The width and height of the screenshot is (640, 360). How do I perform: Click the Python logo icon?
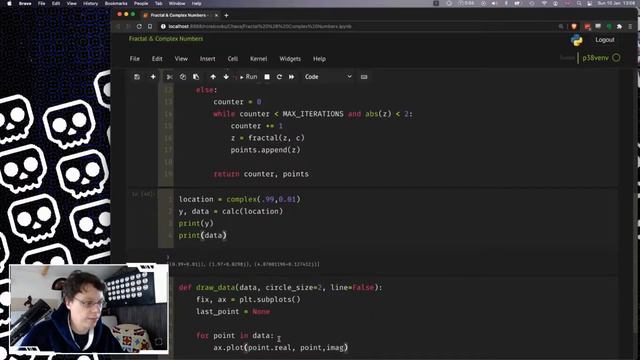click(577, 40)
